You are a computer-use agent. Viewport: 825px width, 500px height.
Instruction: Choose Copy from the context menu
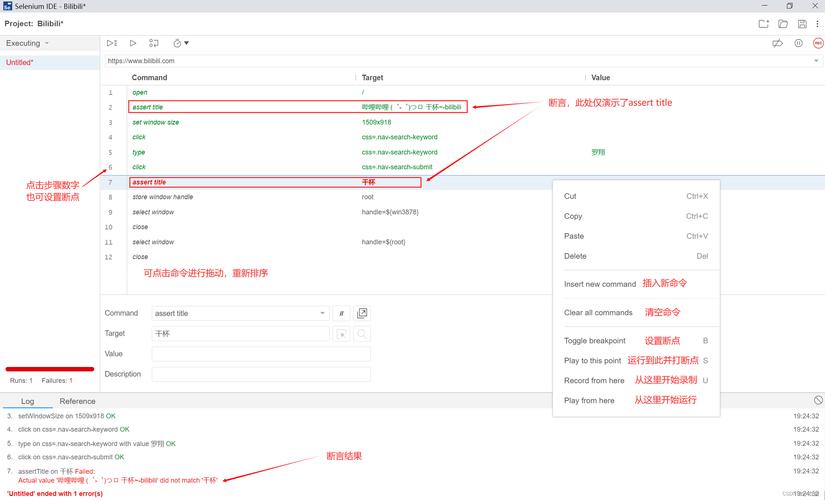coord(636,216)
